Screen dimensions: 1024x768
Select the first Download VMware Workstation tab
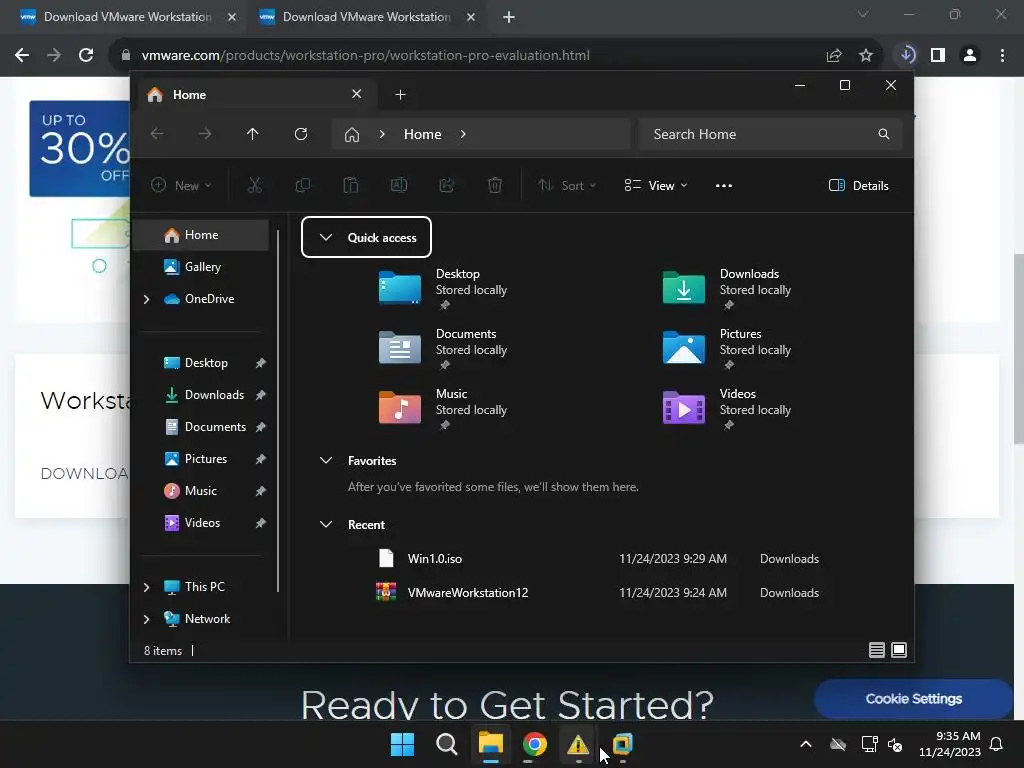pos(127,17)
